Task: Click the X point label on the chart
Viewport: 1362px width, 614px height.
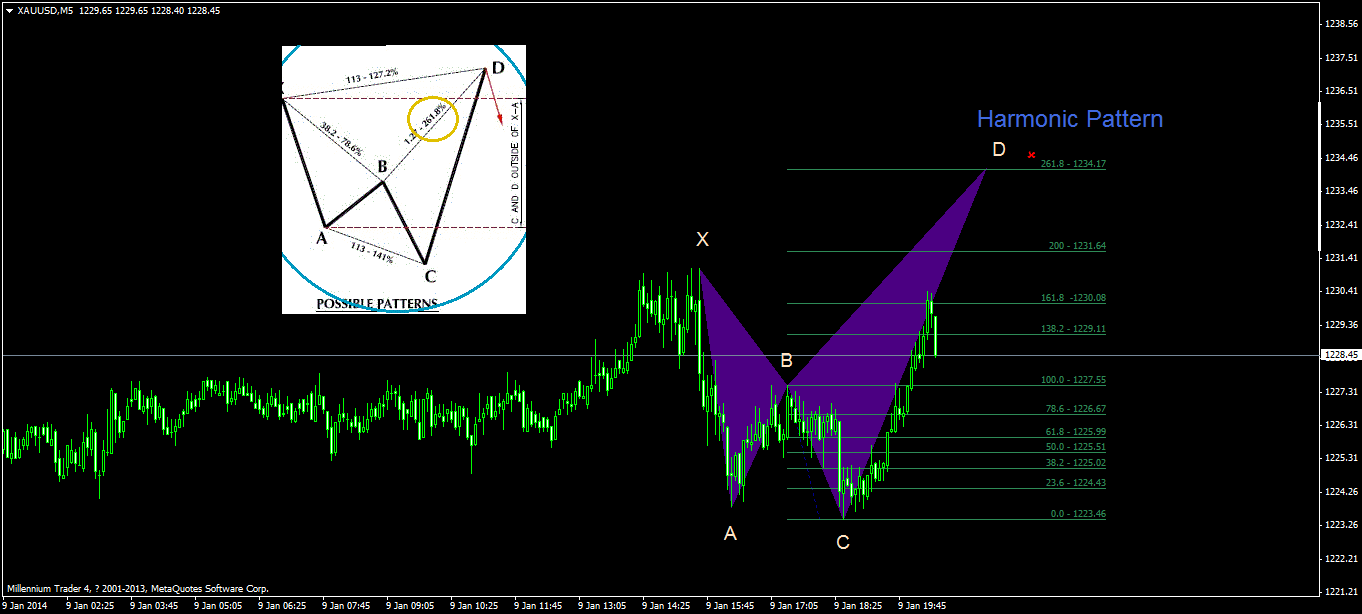Action: tap(703, 240)
